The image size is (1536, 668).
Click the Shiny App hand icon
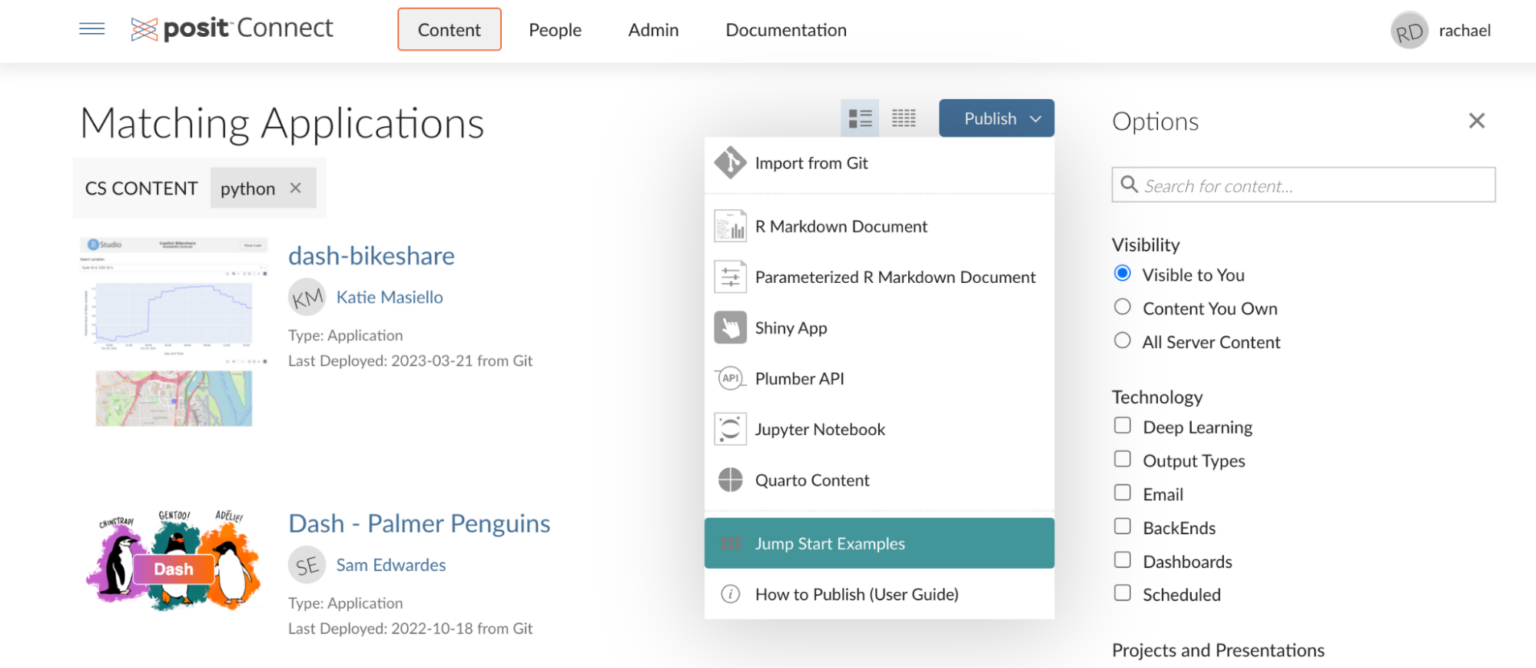click(x=730, y=328)
